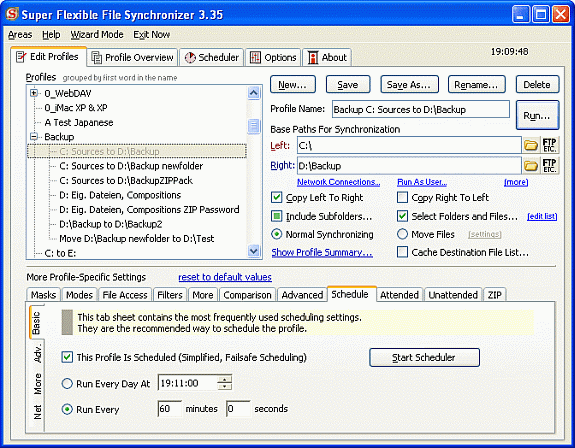Image resolution: width=575 pixels, height=448 pixels.
Task: Select the Run Every Day At option
Action: [x=67, y=384]
